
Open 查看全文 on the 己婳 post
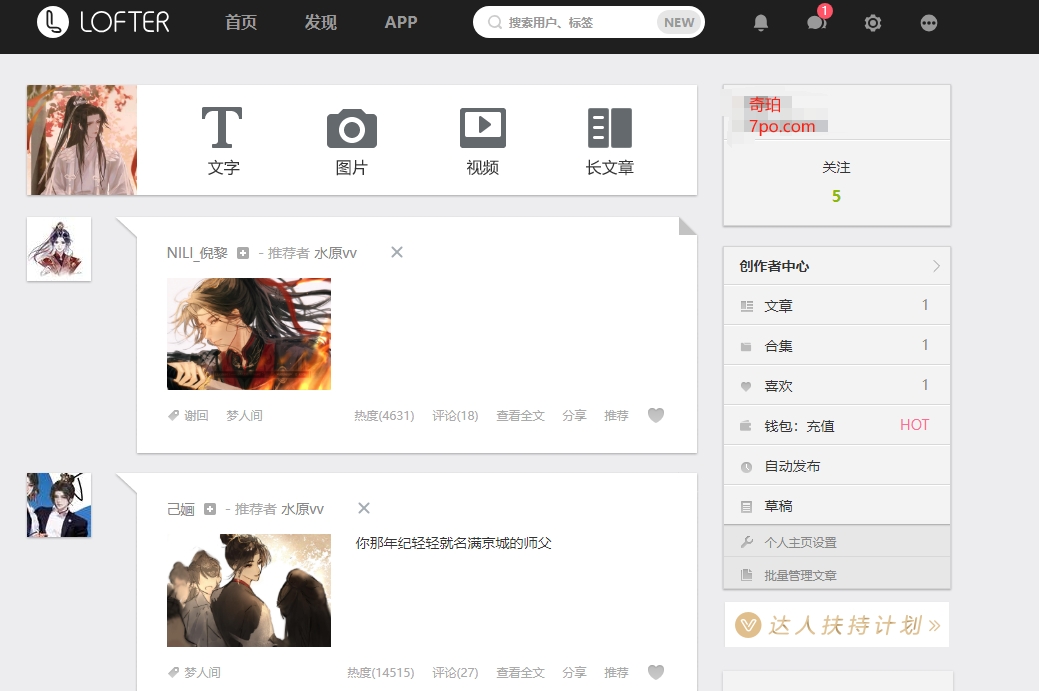point(520,673)
